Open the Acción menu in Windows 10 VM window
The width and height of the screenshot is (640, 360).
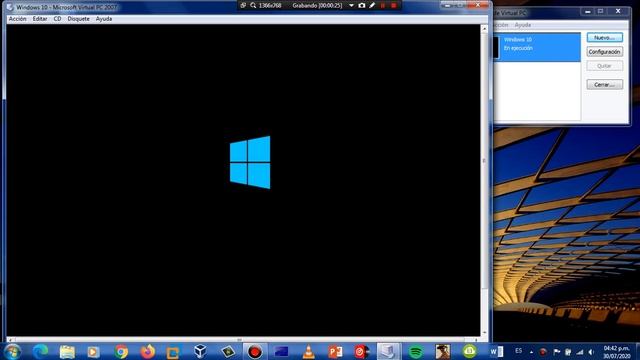point(18,19)
